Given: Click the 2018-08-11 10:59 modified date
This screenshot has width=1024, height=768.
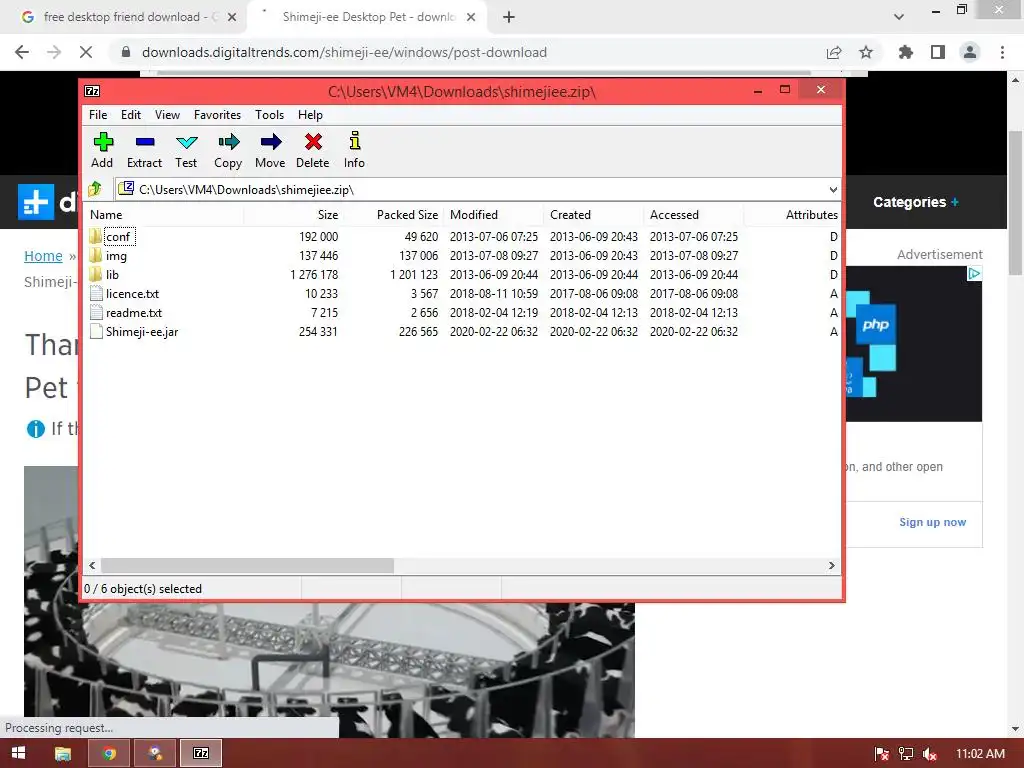Looking at the screenshot, I should tap(494, 294).
